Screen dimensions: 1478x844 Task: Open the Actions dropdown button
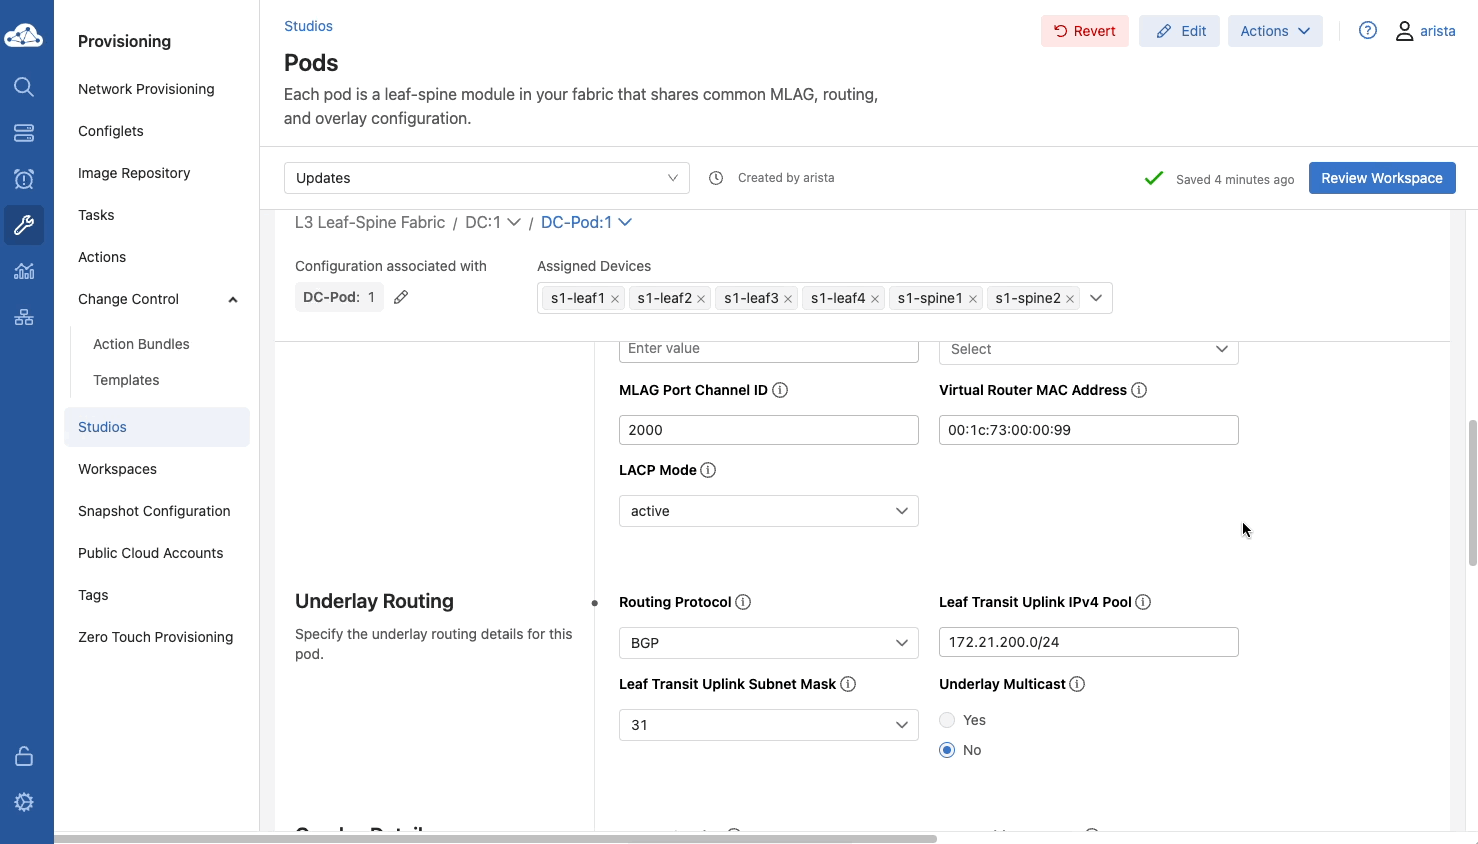coord(1274,31)
